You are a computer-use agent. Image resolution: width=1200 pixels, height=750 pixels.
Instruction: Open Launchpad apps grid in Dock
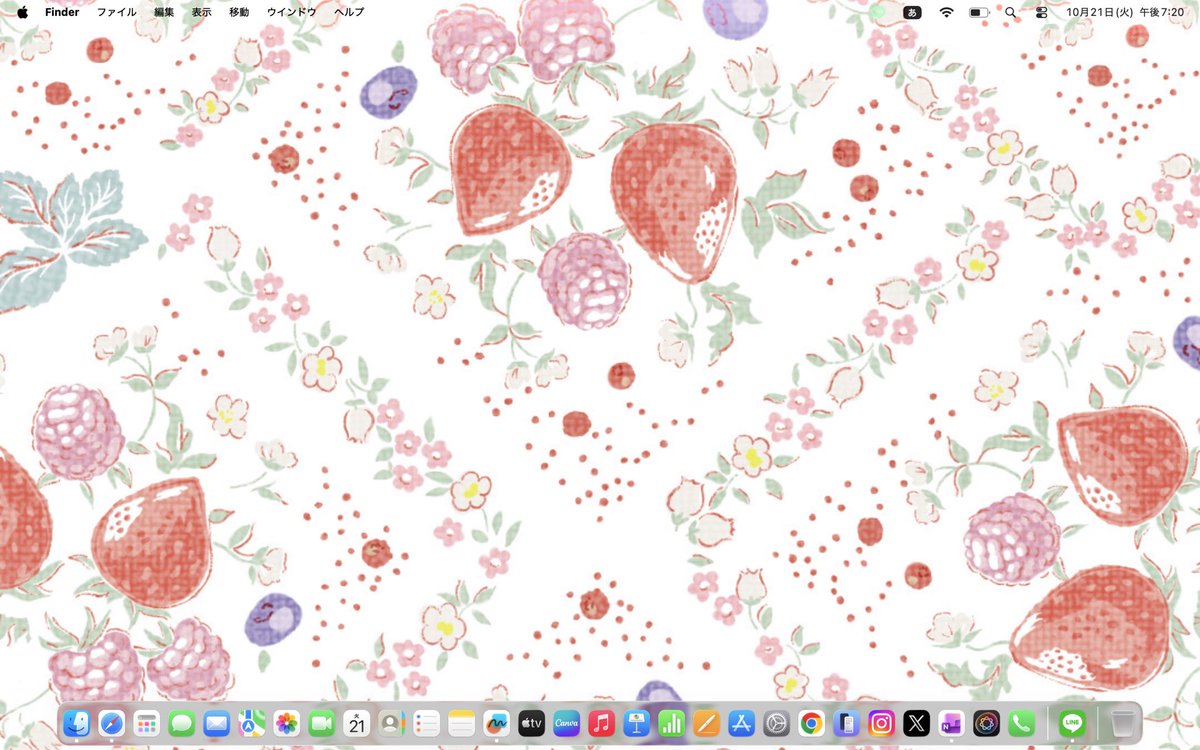147,722
